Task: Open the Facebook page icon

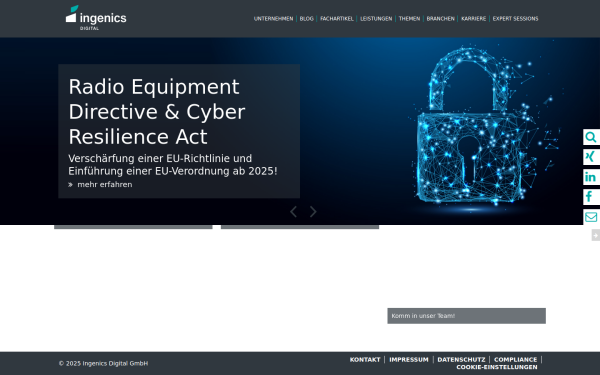Action: click(x=591, y=197)
